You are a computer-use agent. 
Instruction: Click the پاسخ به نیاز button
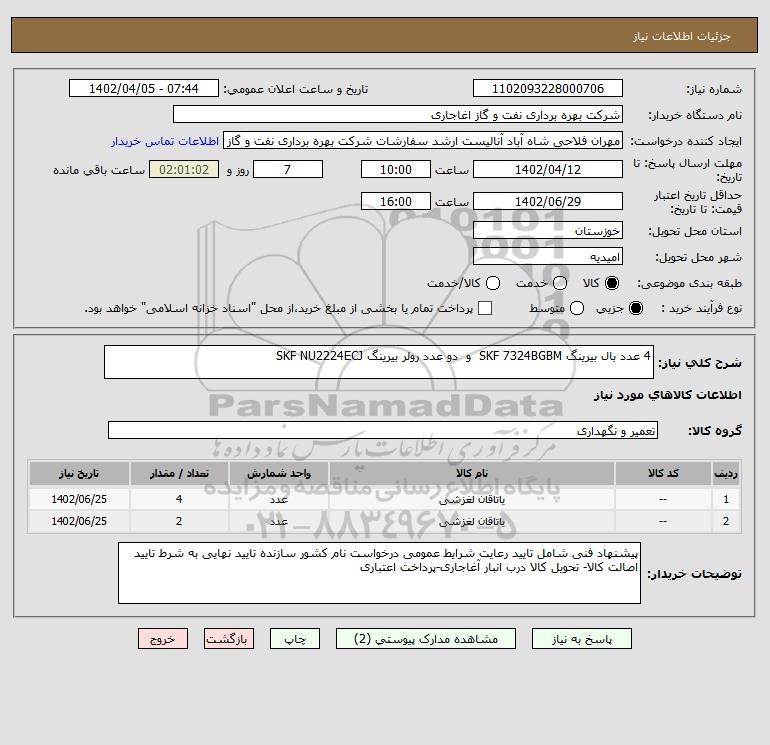(x=581, y=638)
